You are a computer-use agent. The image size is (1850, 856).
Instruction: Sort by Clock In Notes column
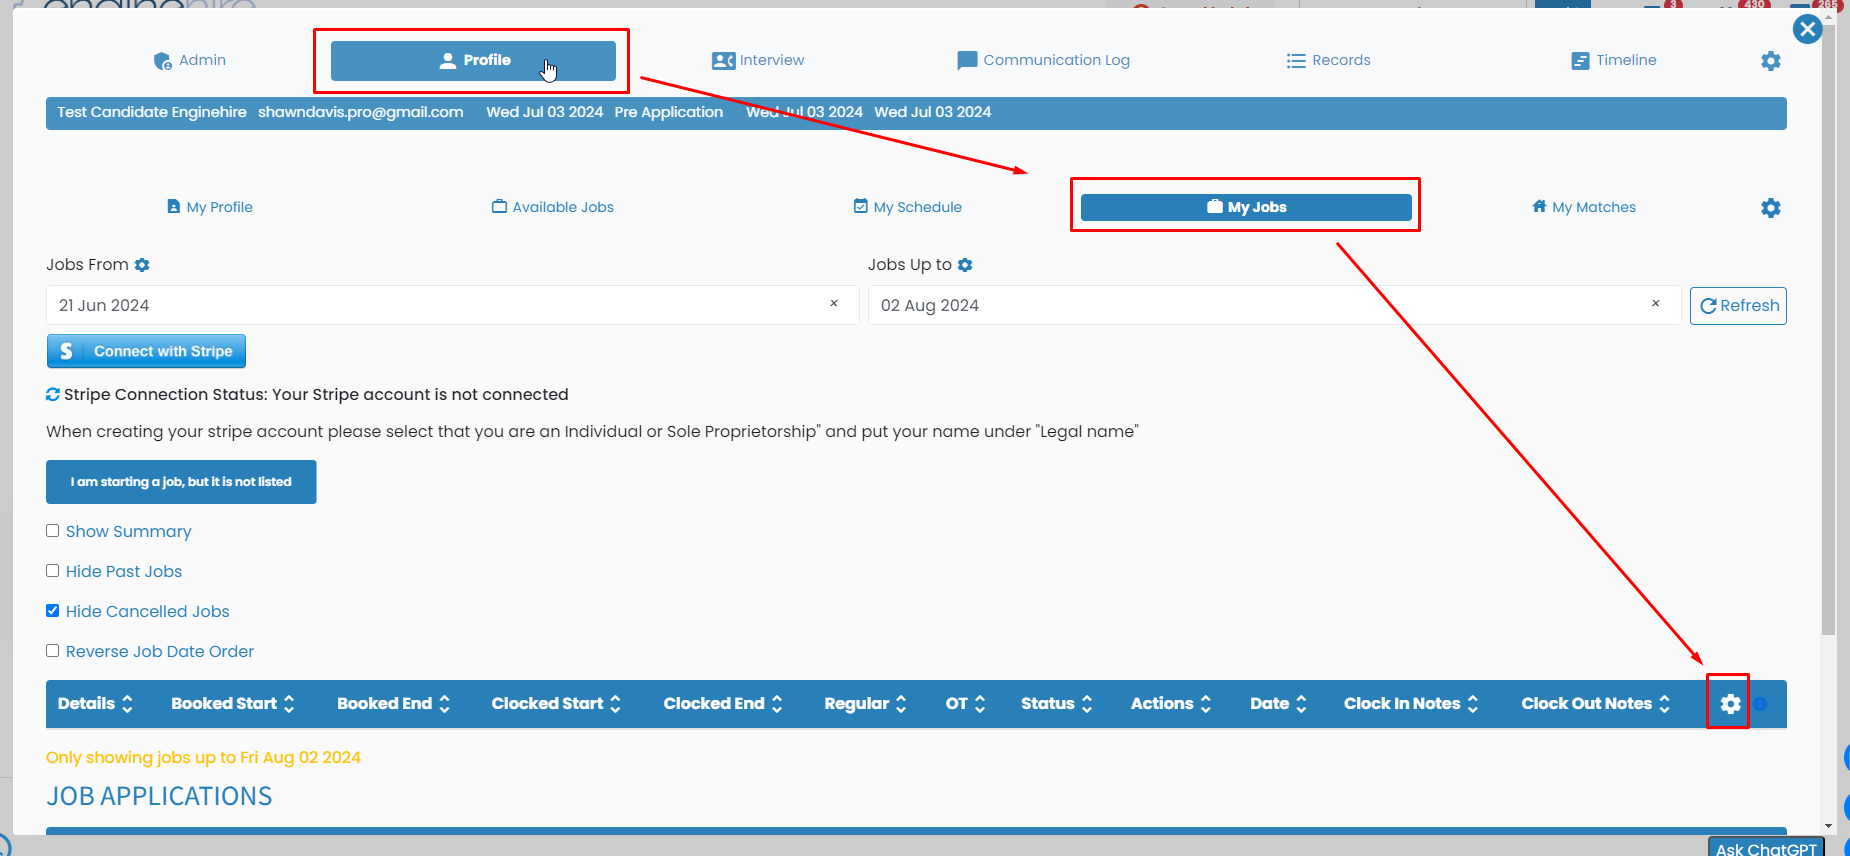pyautogui.click(x=1410, y=704)
